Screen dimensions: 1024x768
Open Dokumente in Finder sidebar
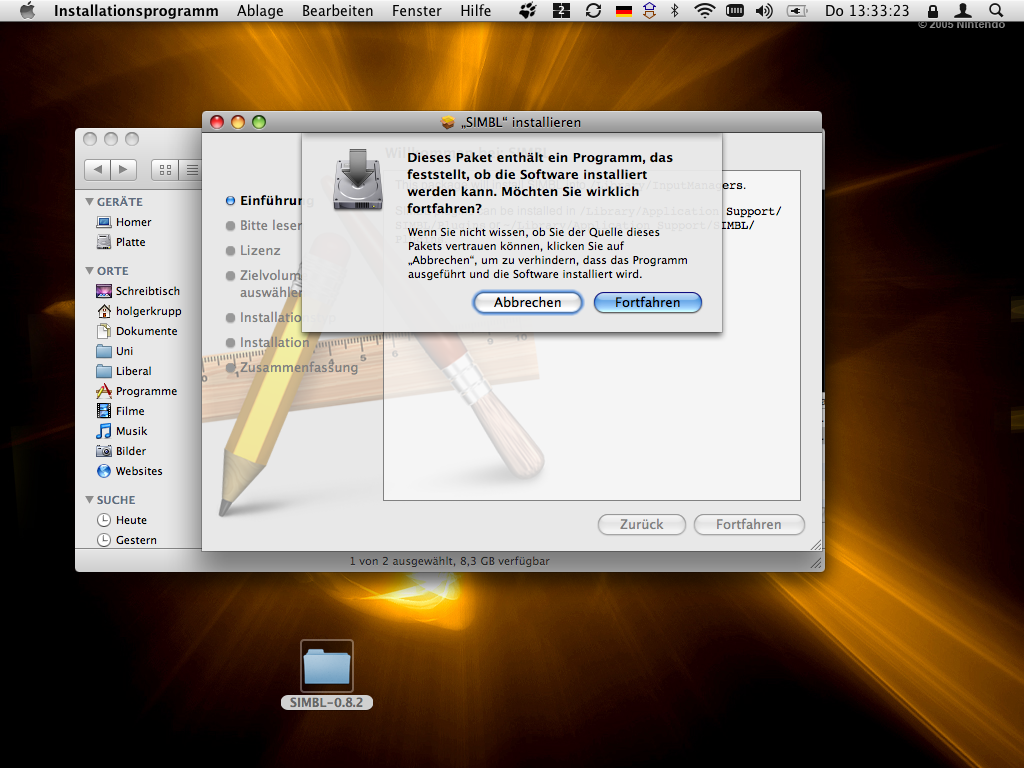pos(136,331)
